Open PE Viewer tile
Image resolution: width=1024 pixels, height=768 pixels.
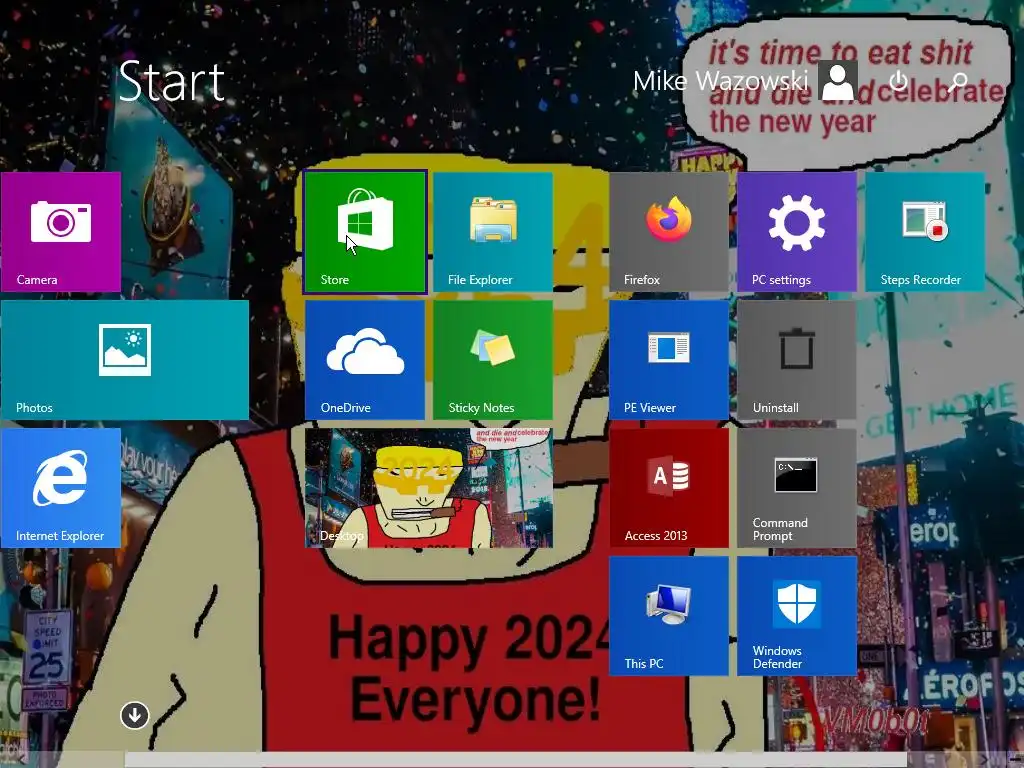tap(669, 360)
